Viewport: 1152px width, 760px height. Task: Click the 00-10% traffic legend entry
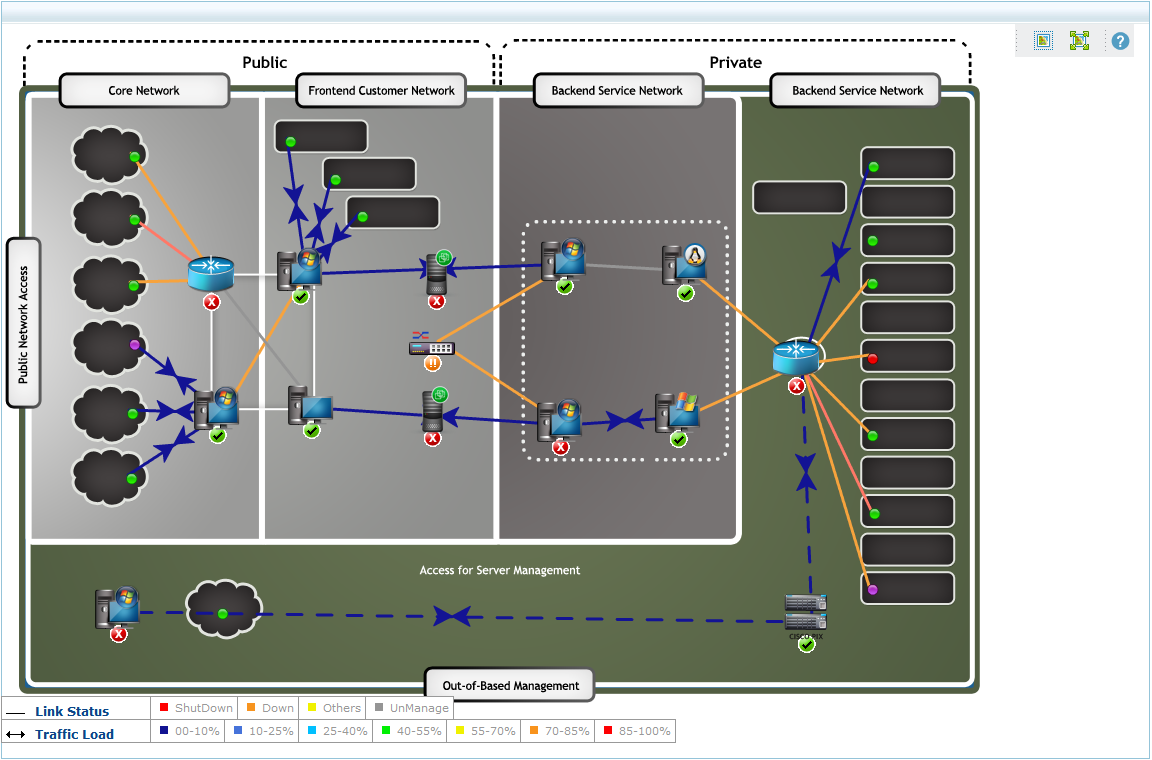pyautogui.click(x=189, y=731)
